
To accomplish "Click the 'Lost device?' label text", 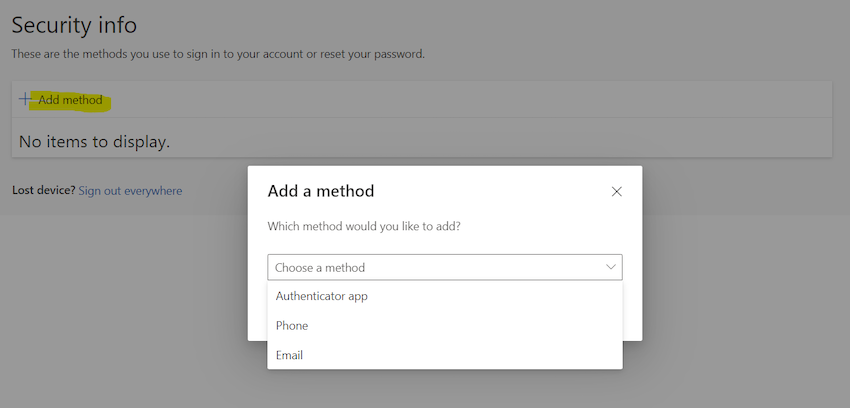I will [x=43, y=190].
